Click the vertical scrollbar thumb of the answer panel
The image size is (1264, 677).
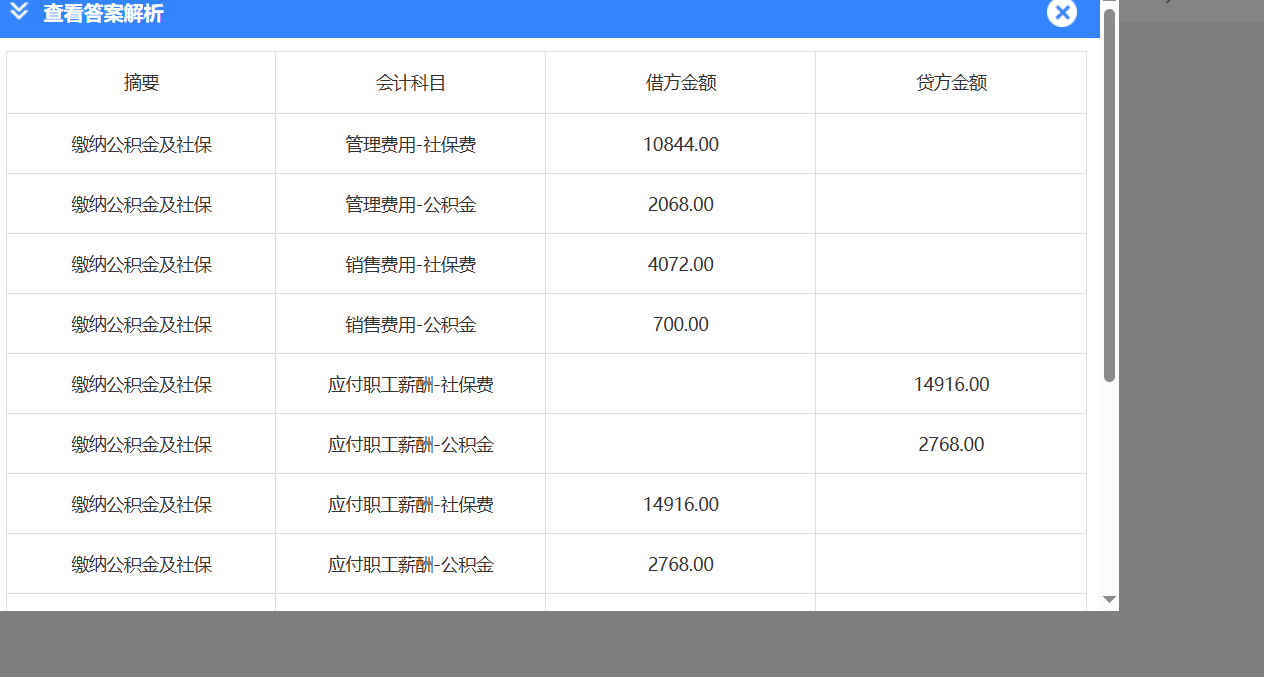point(1109,195)
